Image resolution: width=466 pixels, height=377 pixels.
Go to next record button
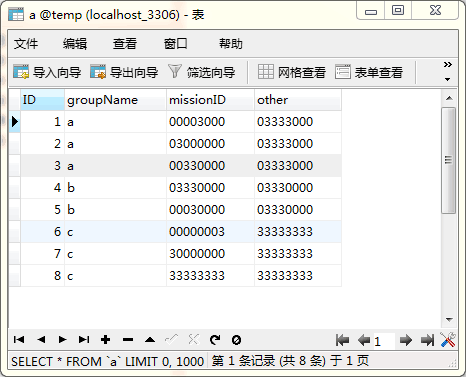[62, 340]
